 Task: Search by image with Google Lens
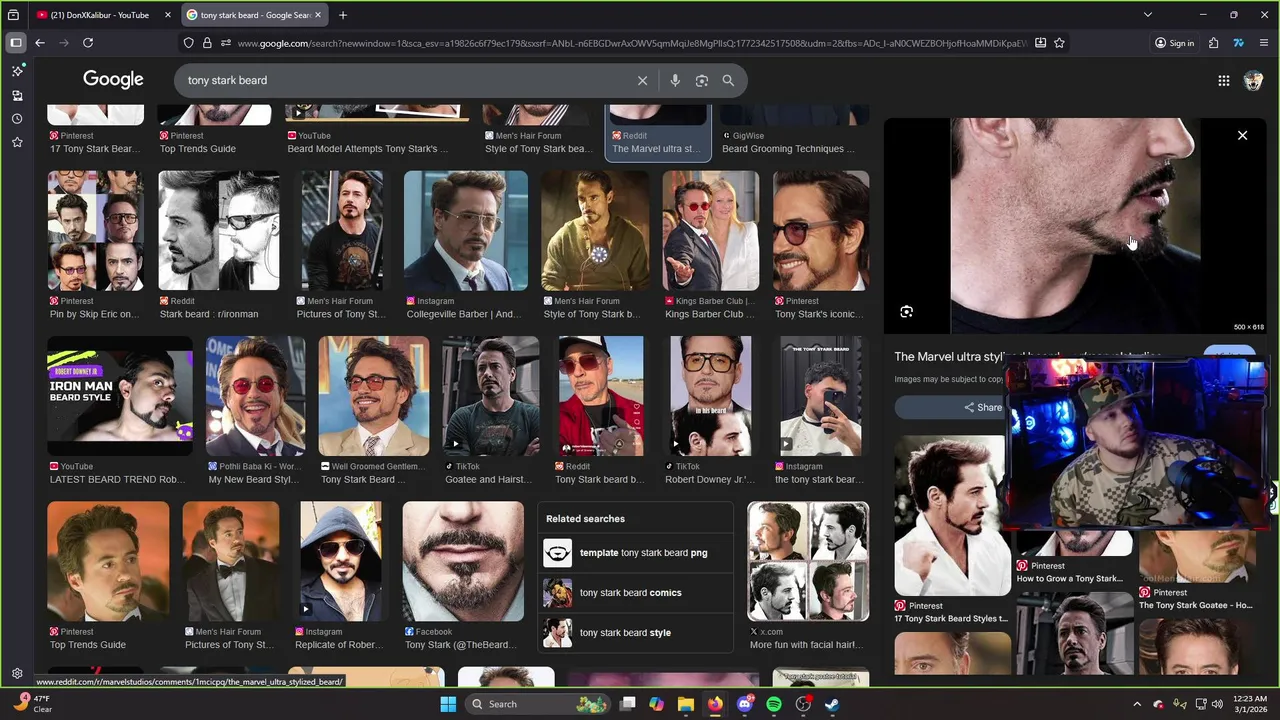tap(702, 80)
